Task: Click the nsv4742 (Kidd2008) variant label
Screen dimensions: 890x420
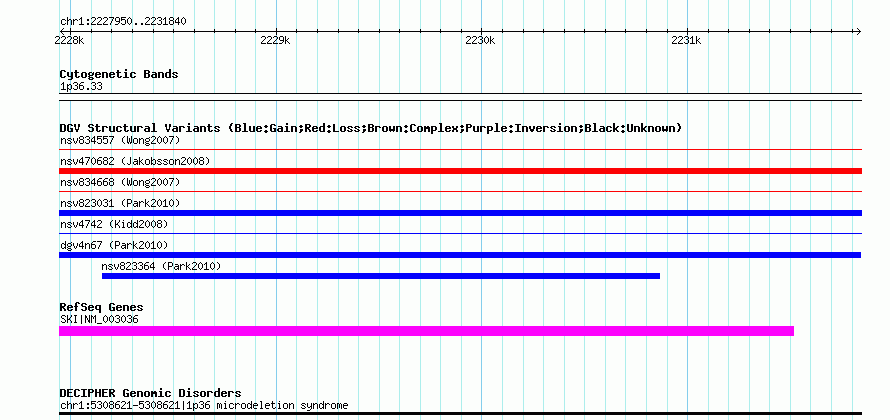Action: [x=114, y=224]
